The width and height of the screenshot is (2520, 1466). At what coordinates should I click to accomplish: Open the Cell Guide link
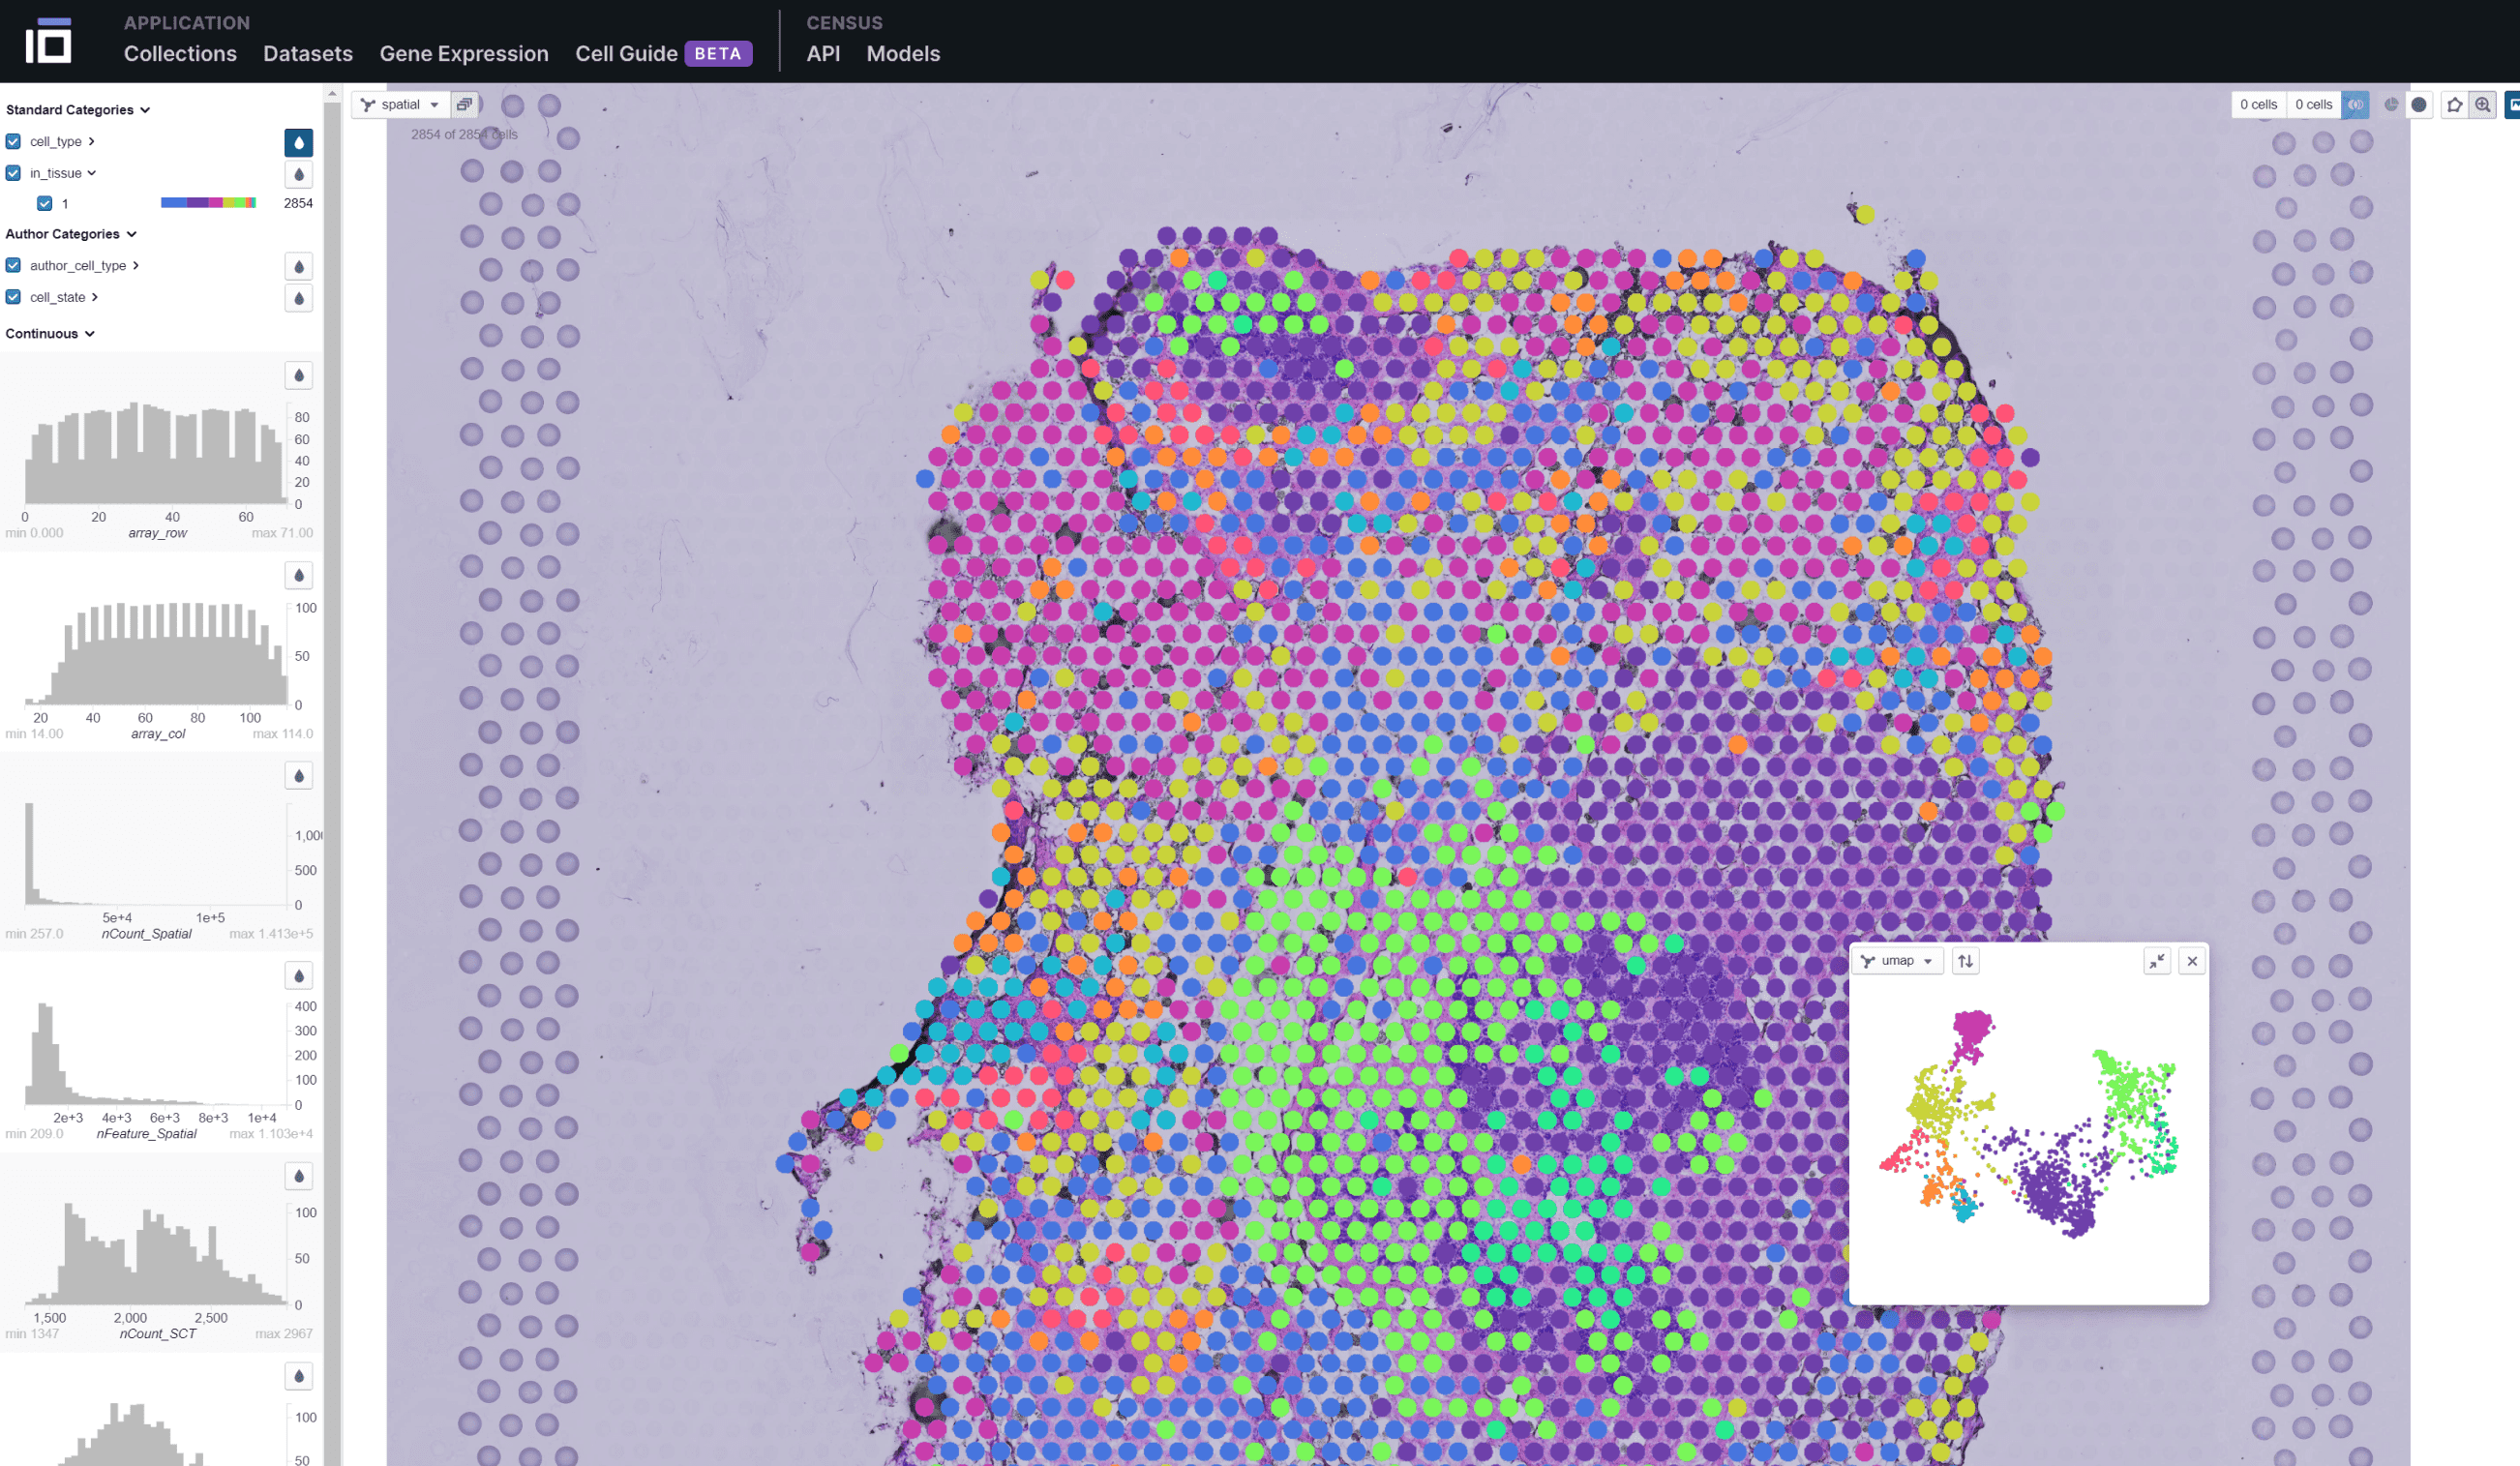point(626,54)
